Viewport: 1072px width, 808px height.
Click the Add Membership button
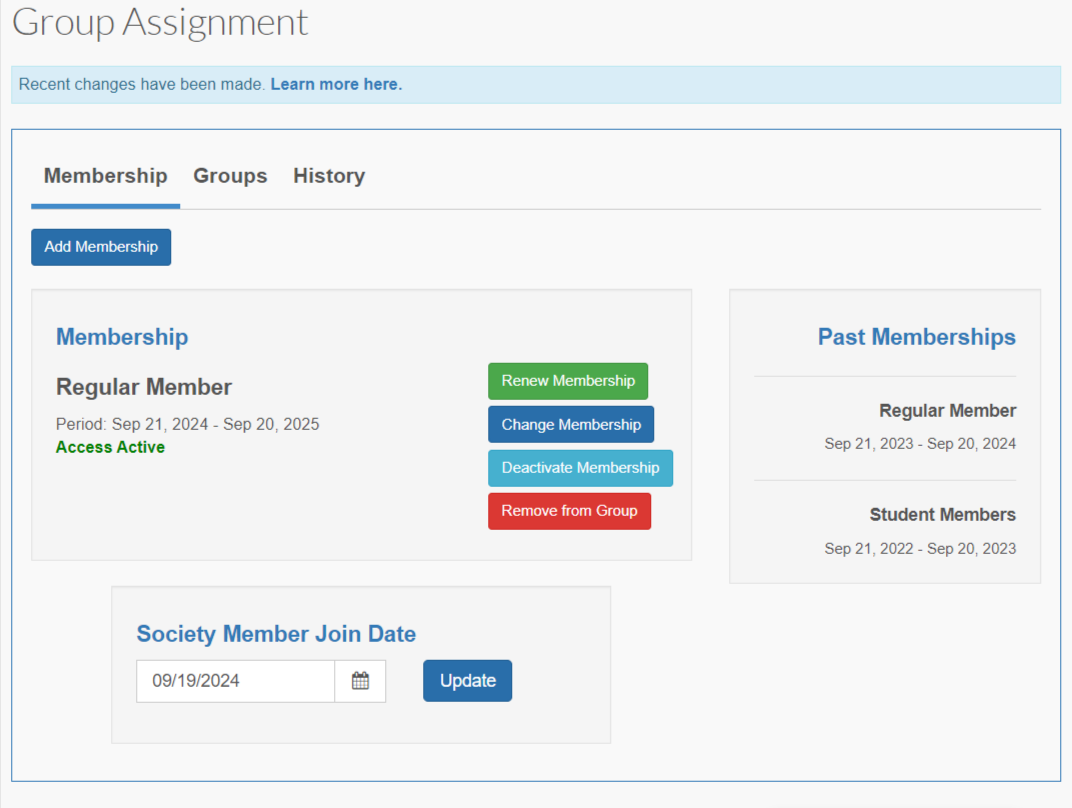pyautogui.click(x=101, y=247)
